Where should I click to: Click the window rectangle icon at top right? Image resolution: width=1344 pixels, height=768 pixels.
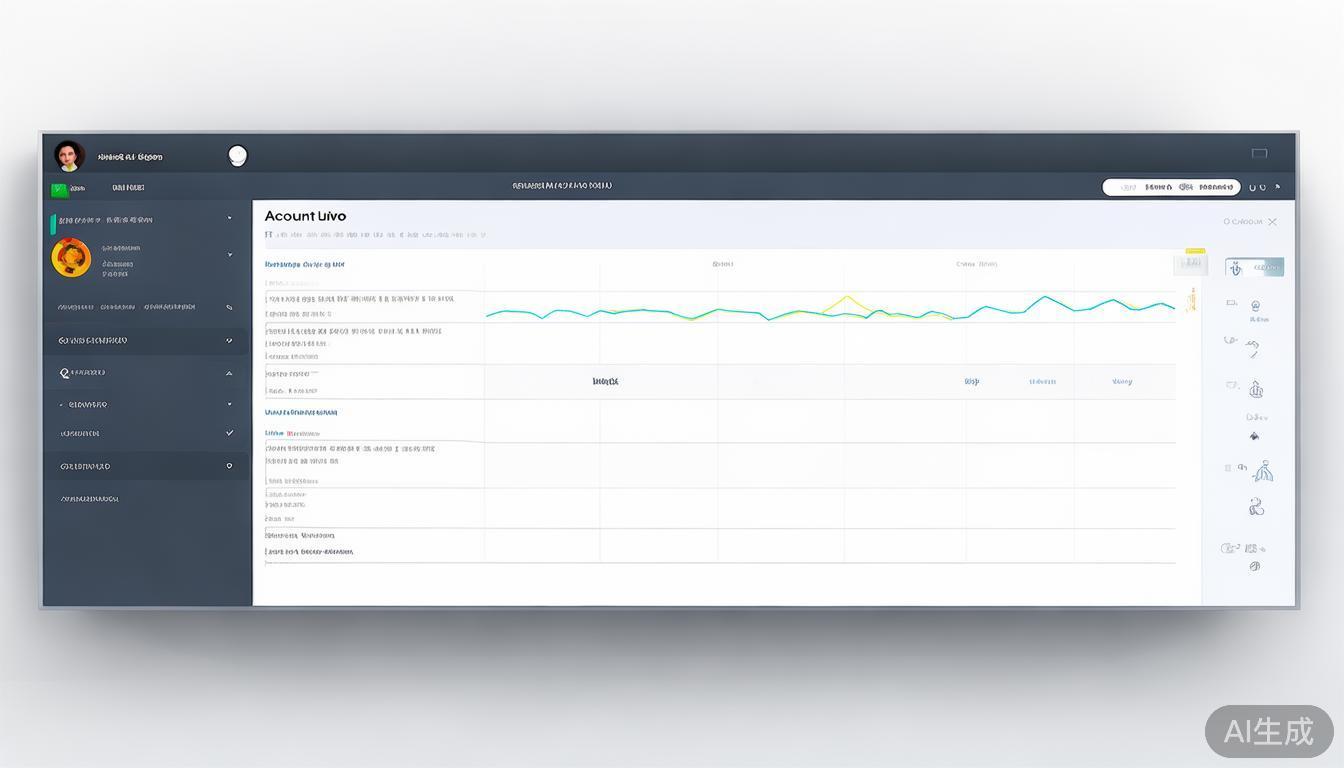(x=1259, y=153)
